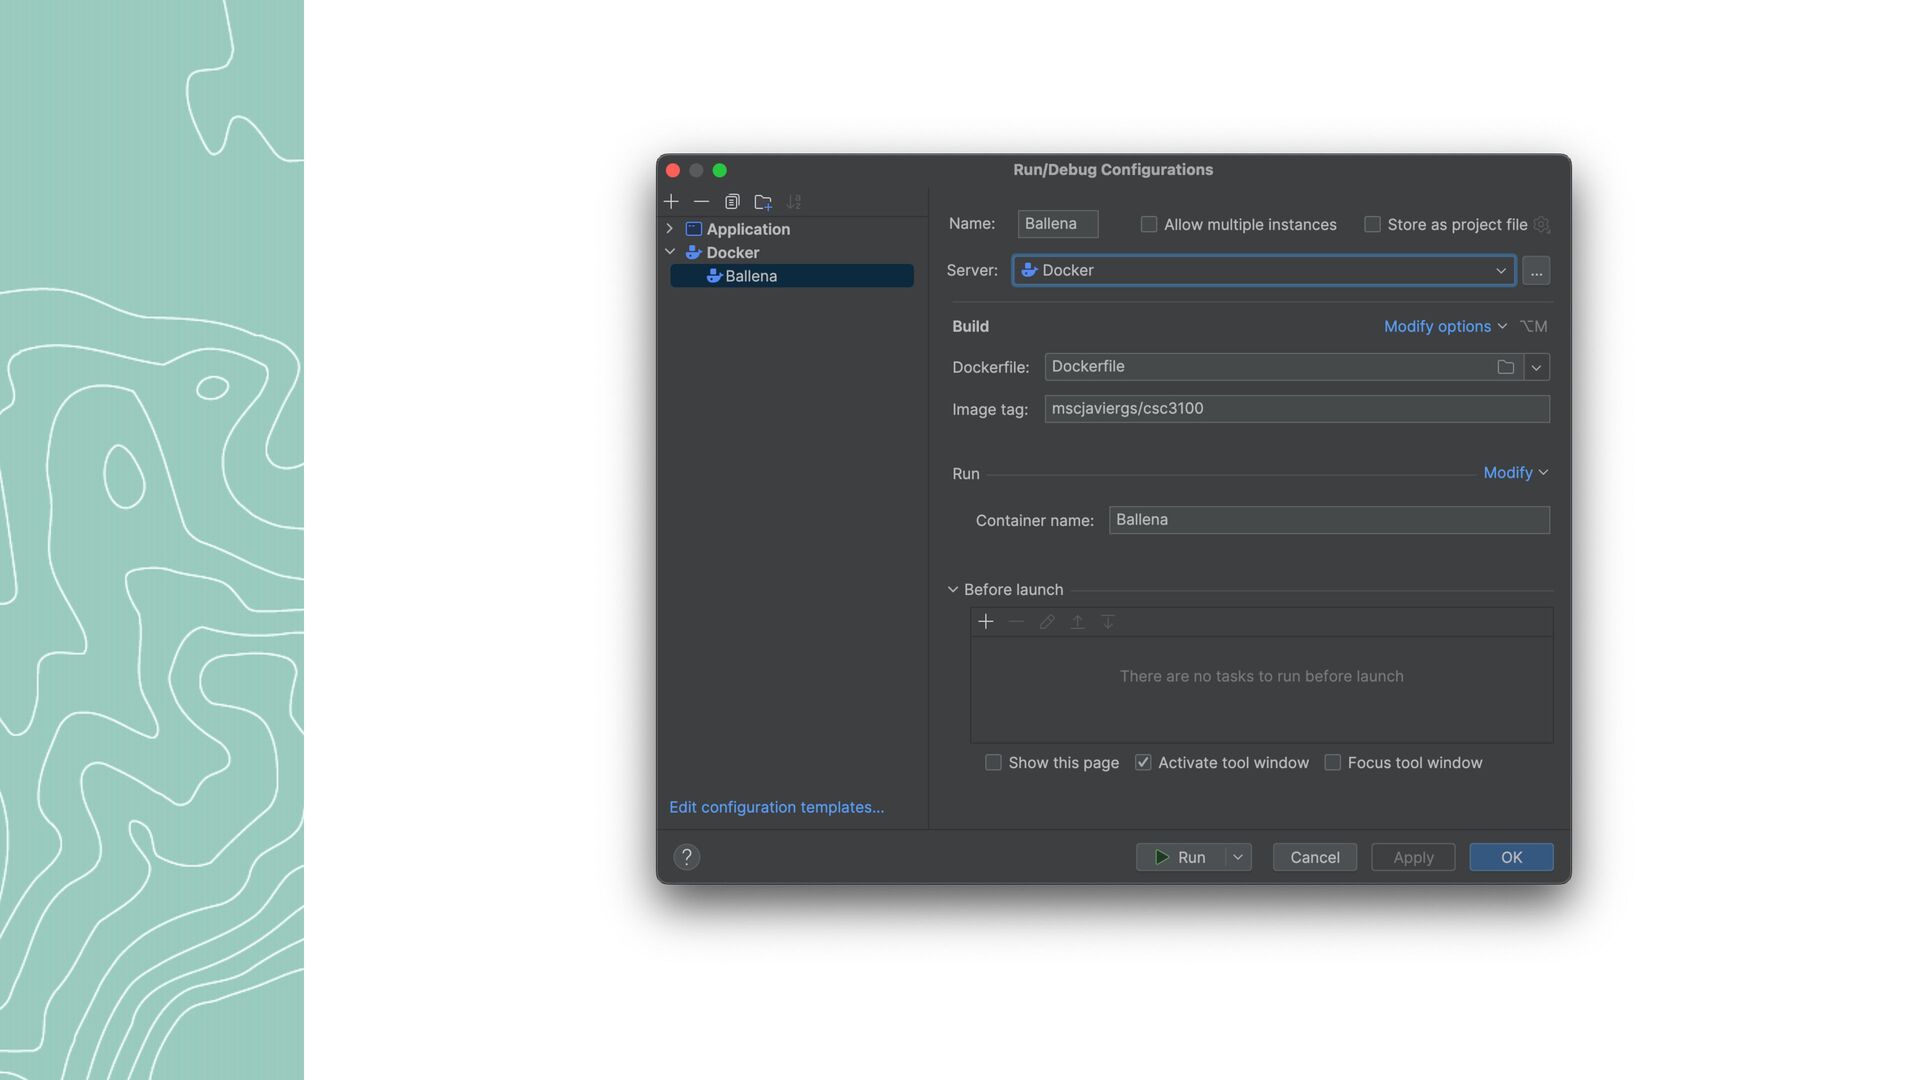This screenshot has height=1080, width=1920.
Task: Open the Run button dropdown arrow
Action: (x=1238, y=857)
